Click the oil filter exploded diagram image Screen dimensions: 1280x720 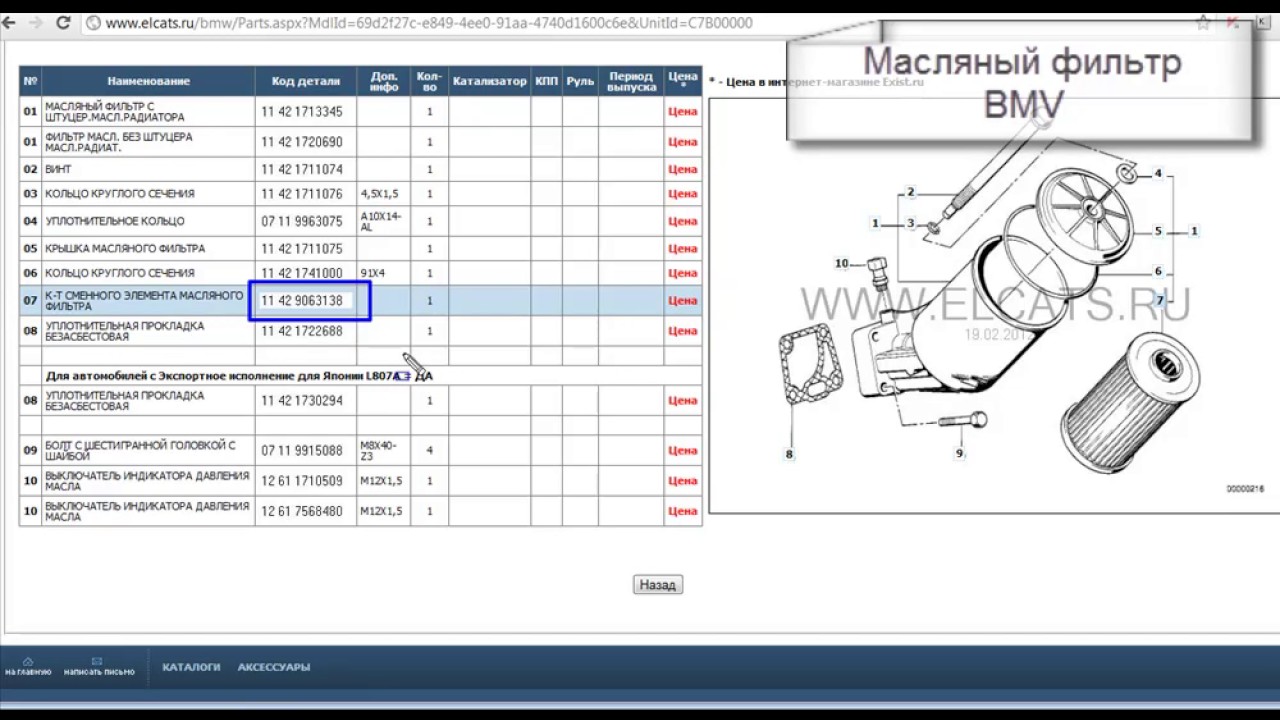(x=995, y=305)
